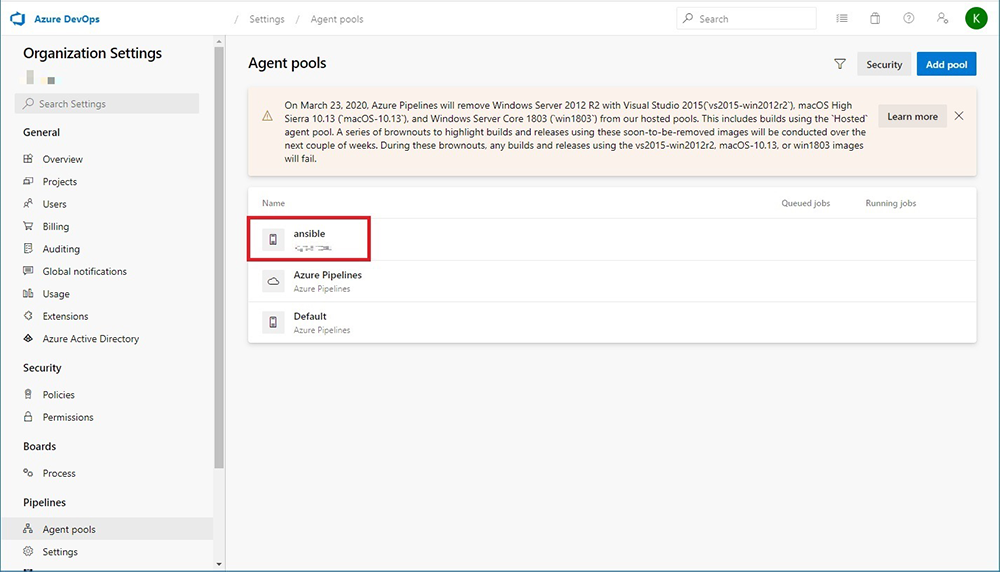Click the Running jobs column header
Screen dimensions: 1000x572
click(890, 203)
